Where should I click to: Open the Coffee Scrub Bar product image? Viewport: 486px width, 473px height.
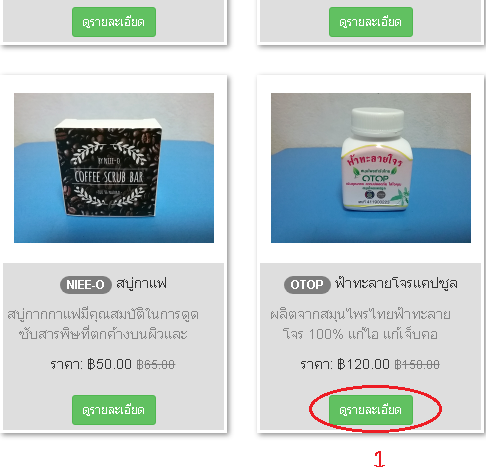point(114,168)
